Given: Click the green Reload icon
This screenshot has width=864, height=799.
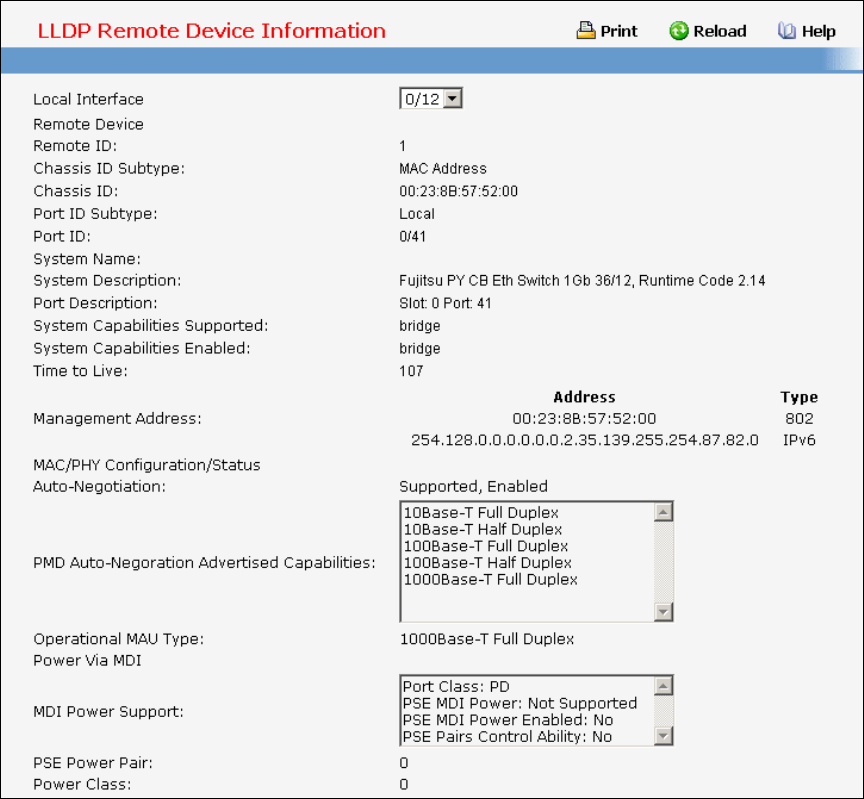Looking at the screenshot, I should pyautogui.click(x=679, y=31).
